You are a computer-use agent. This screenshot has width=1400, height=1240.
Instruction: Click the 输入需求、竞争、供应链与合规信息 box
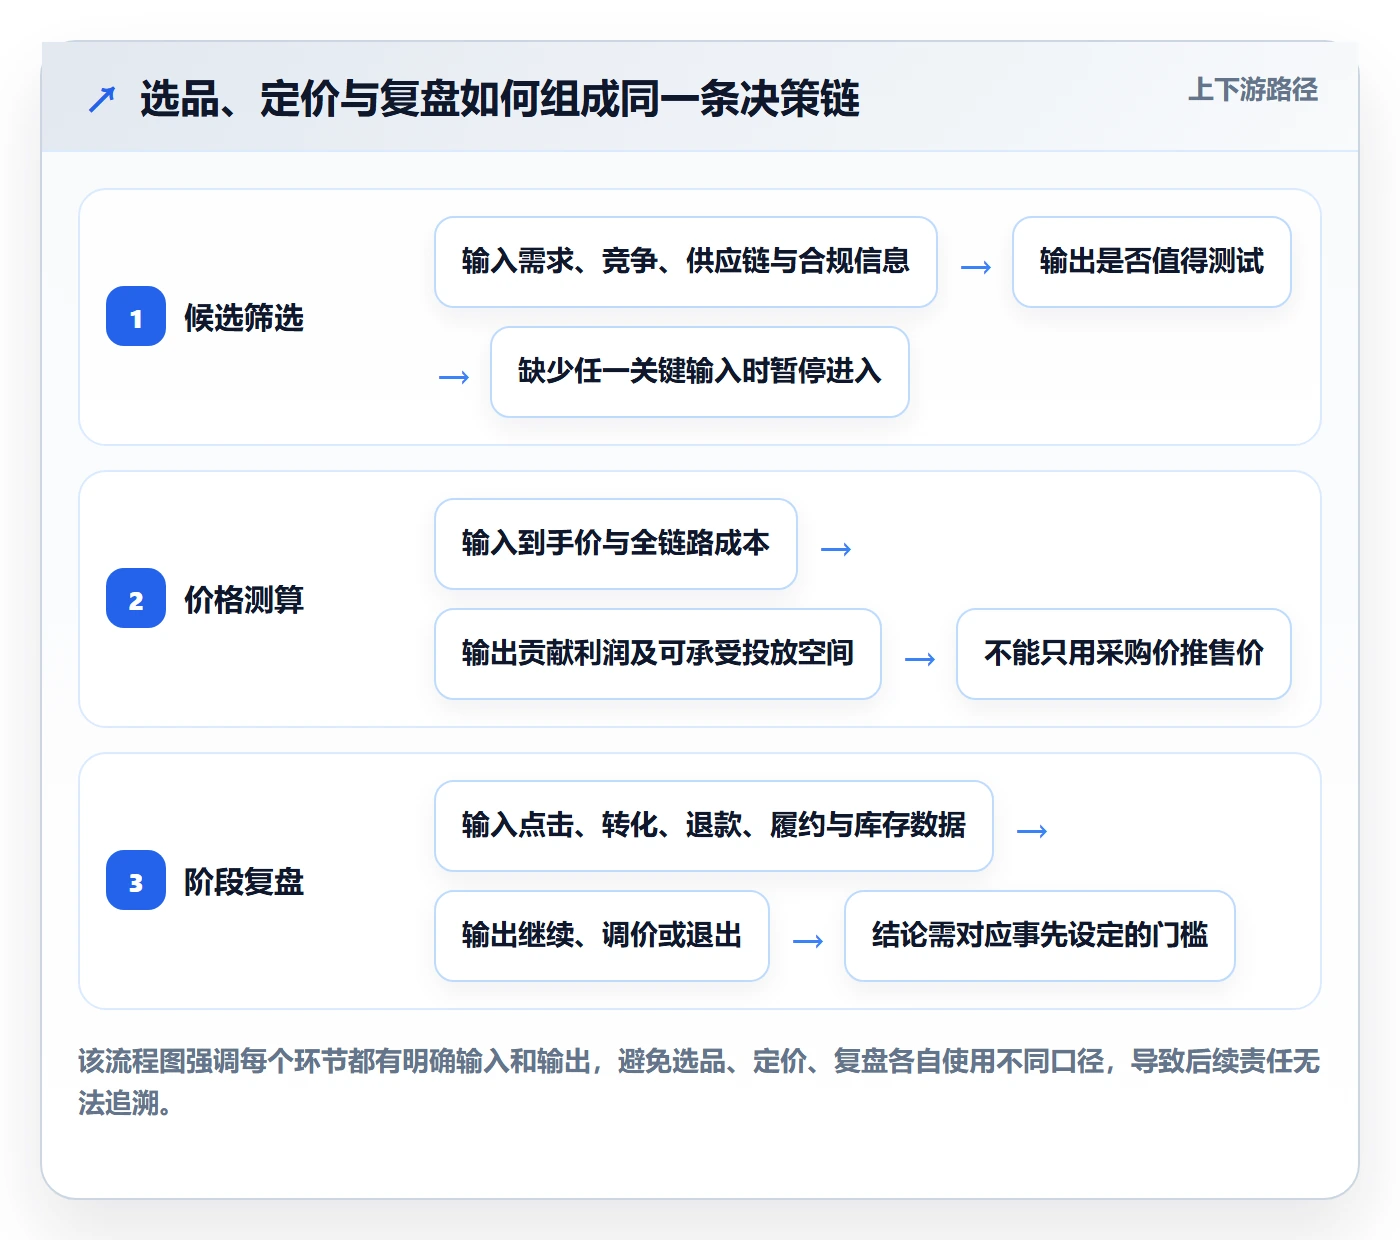pos(686,262)
